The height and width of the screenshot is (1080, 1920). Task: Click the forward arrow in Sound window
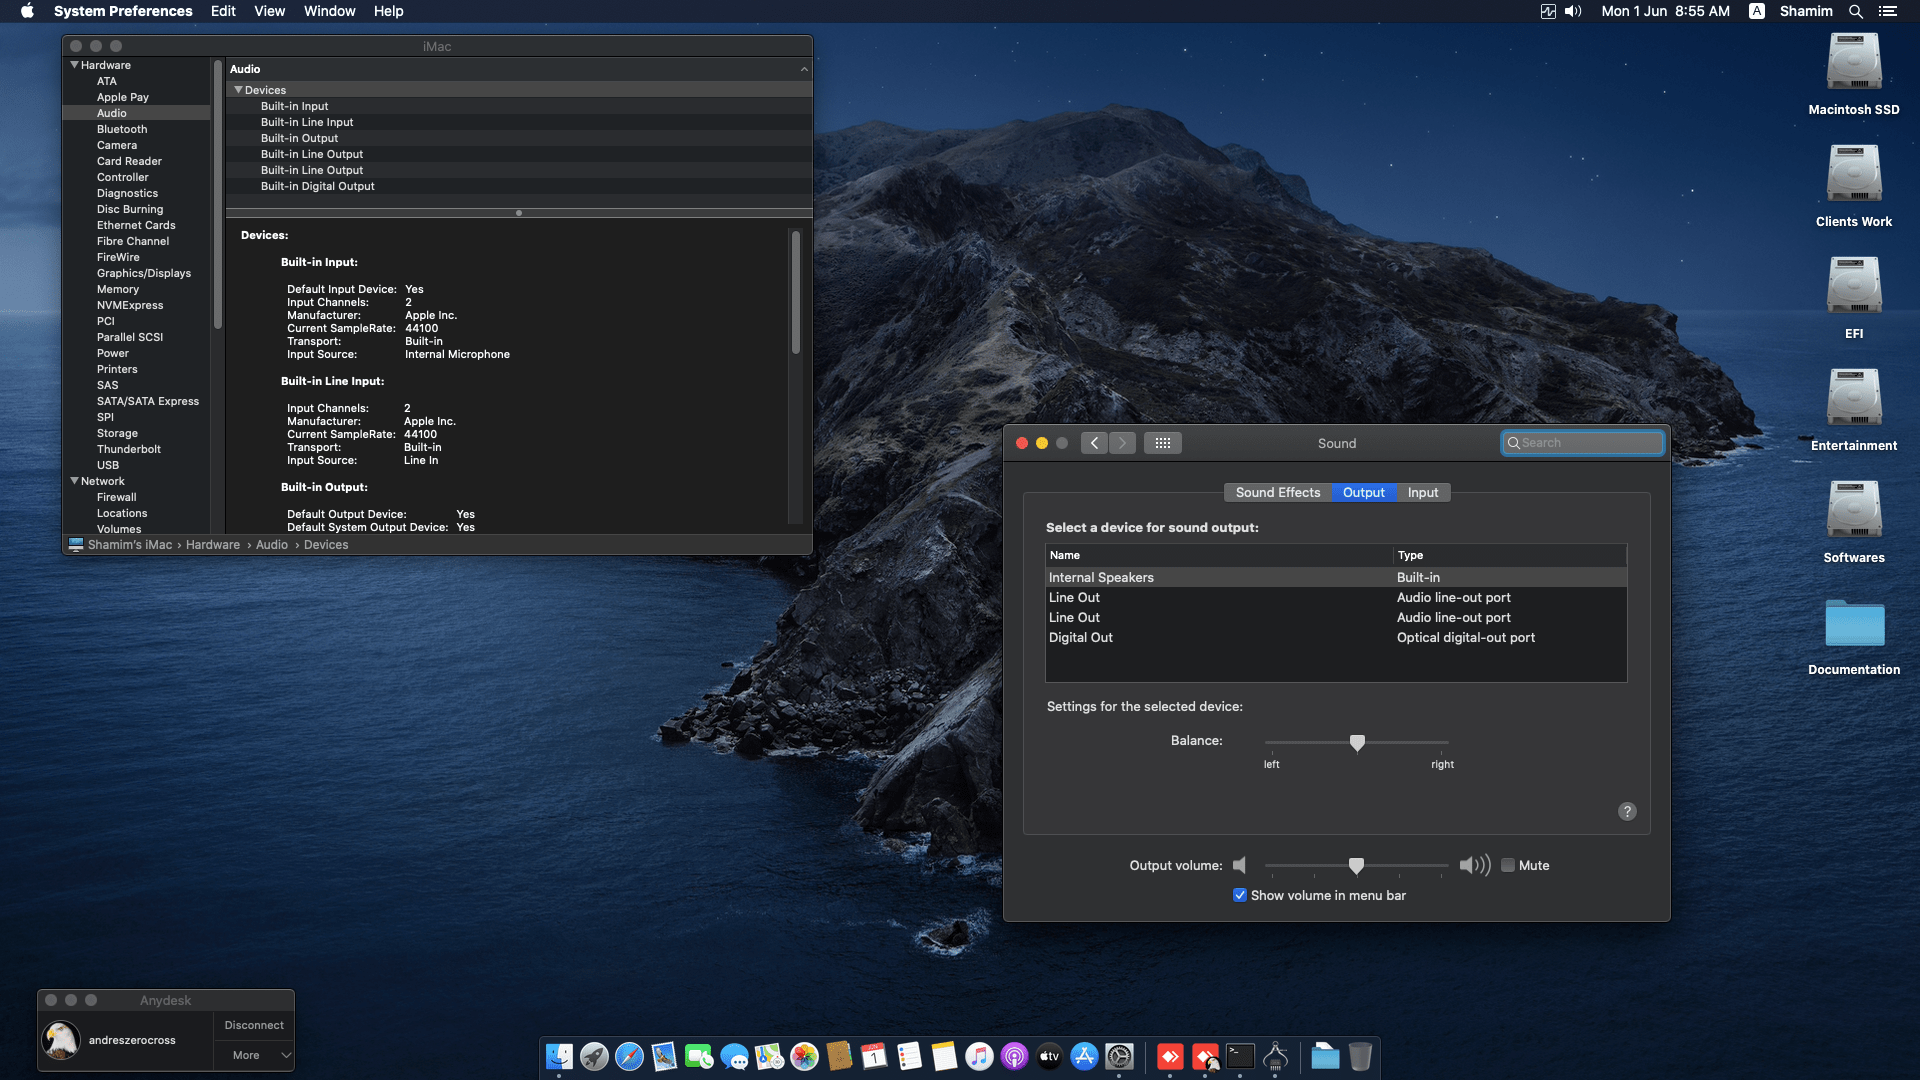click(x=1122, y=443)
